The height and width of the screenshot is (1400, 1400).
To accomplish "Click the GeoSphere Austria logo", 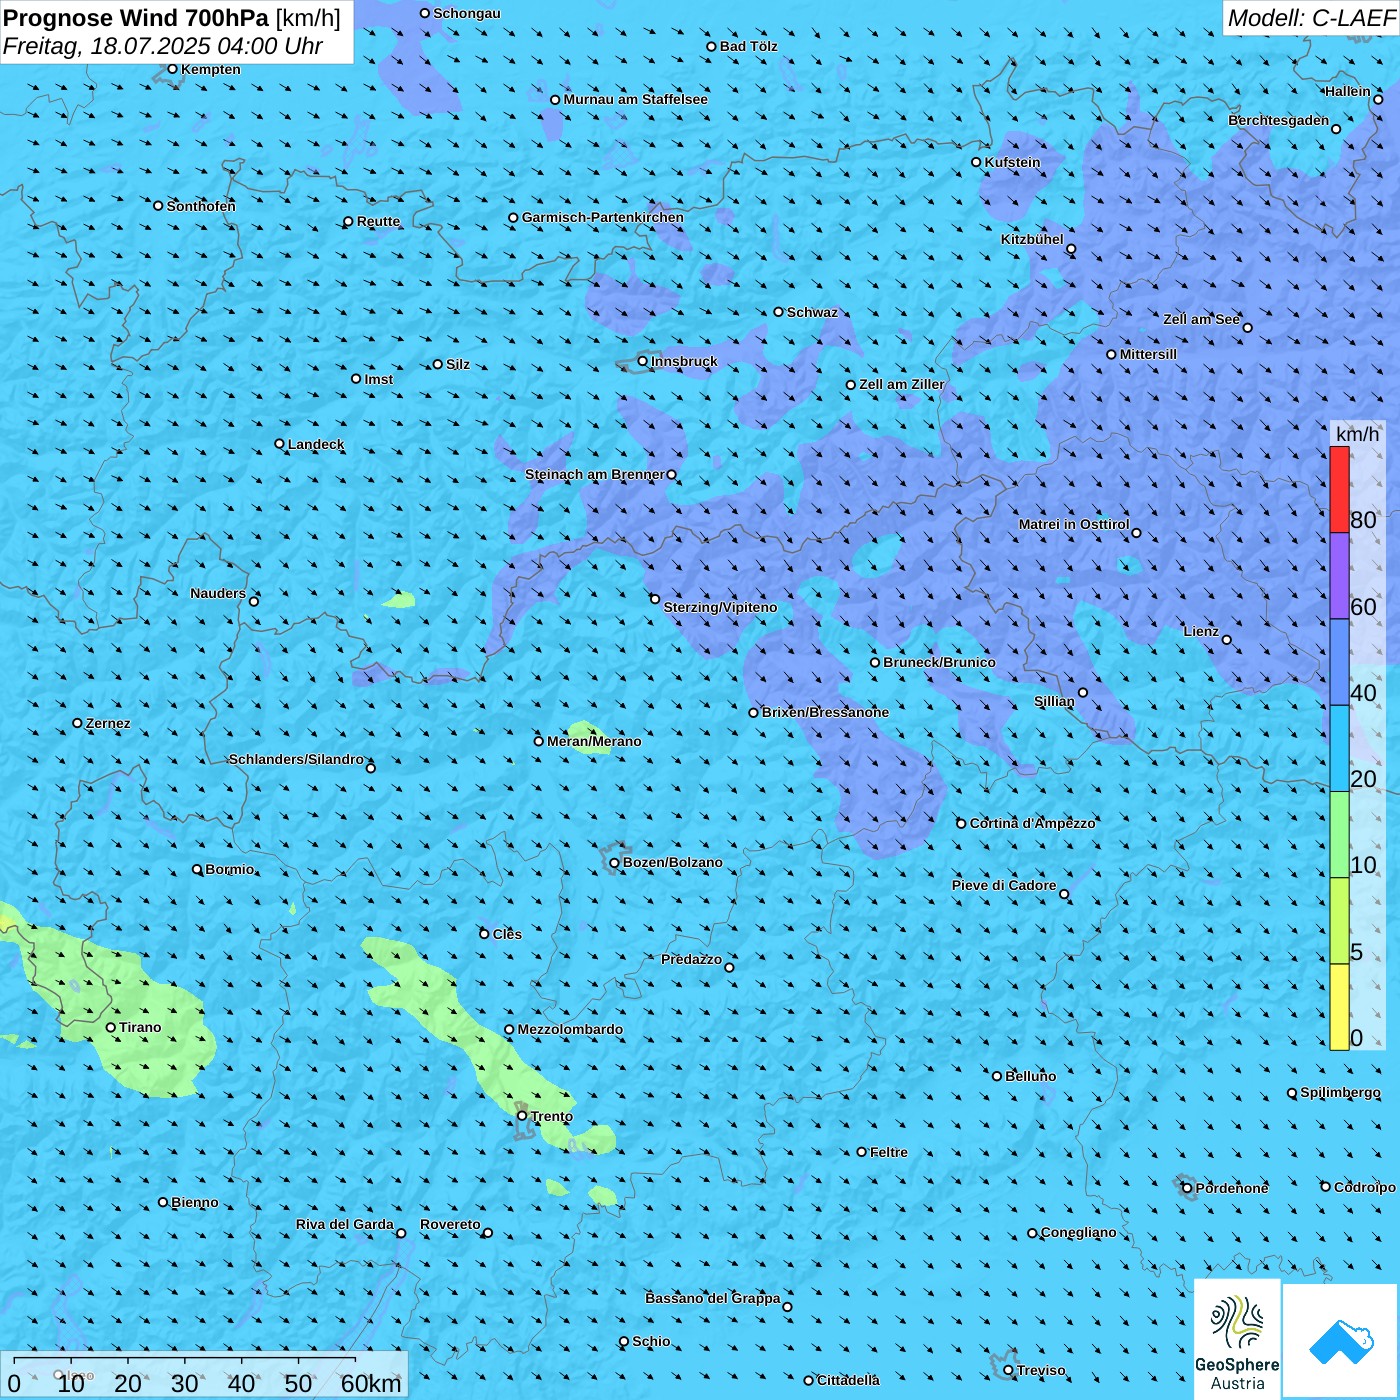I will click(x=1237, y=1338).
